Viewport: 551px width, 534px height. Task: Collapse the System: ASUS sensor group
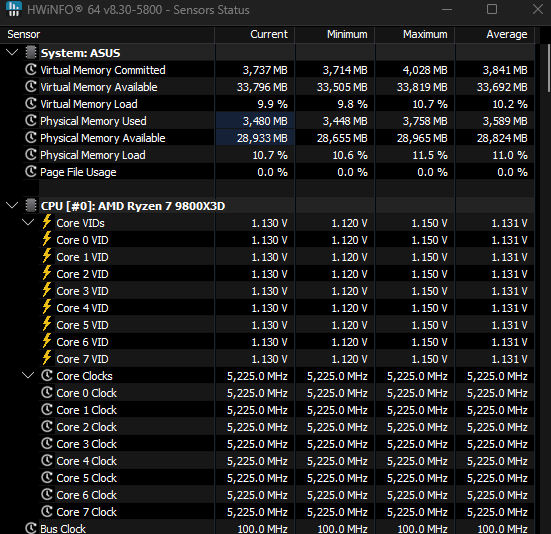(x=12, y=53)
